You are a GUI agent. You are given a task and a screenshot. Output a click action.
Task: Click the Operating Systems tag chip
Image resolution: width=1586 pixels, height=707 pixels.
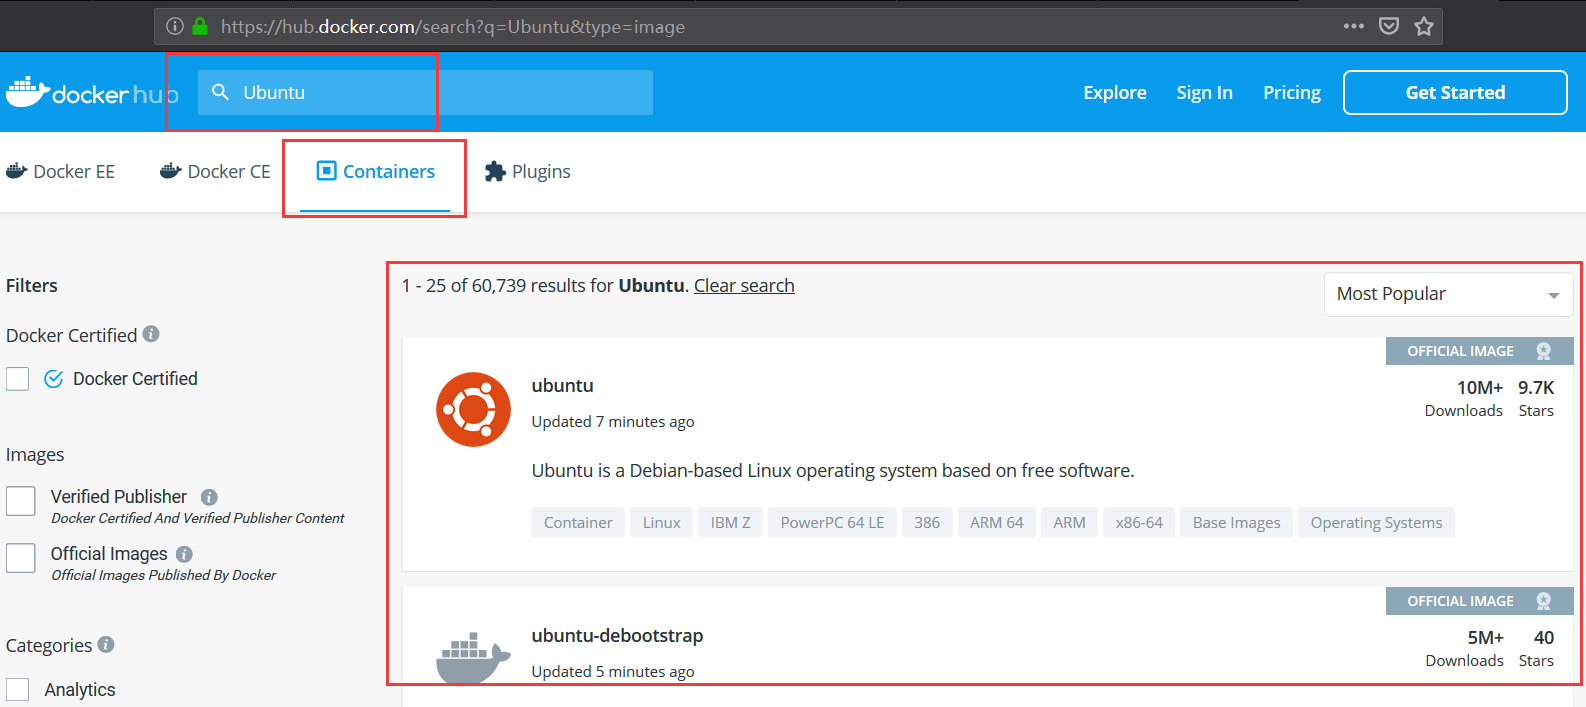coord(1376,522)
